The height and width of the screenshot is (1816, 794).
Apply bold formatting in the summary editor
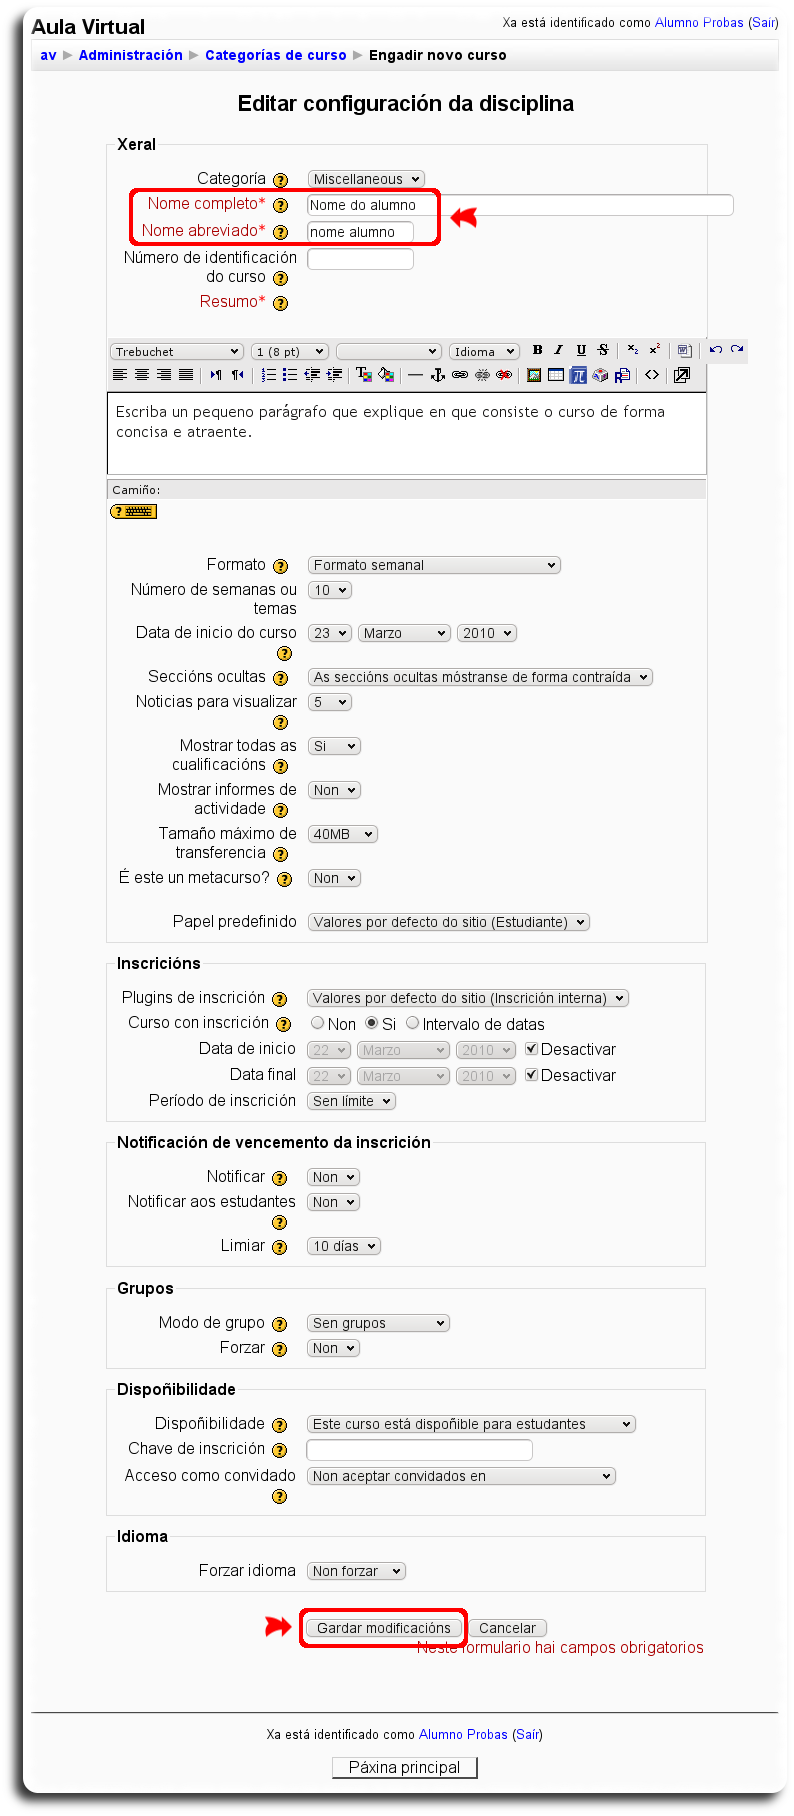click(x=537, y=350)
